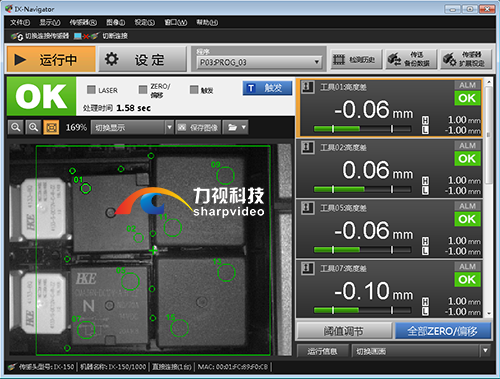Image resolution: width=500 pixels, height=379 pixels.
Task: Click the 工具05 height tool icon
Action: 307,208
